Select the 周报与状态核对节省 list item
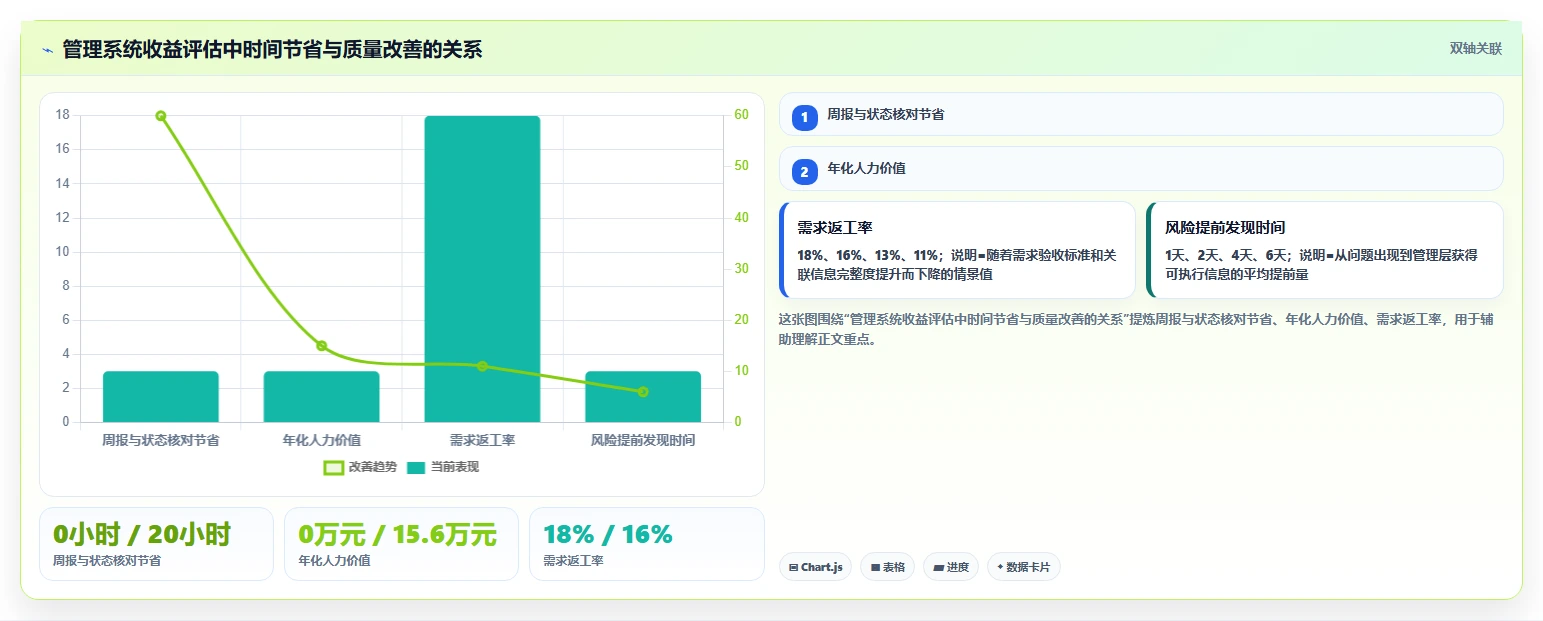The image size is (1543, 621). click(1141, 114)
